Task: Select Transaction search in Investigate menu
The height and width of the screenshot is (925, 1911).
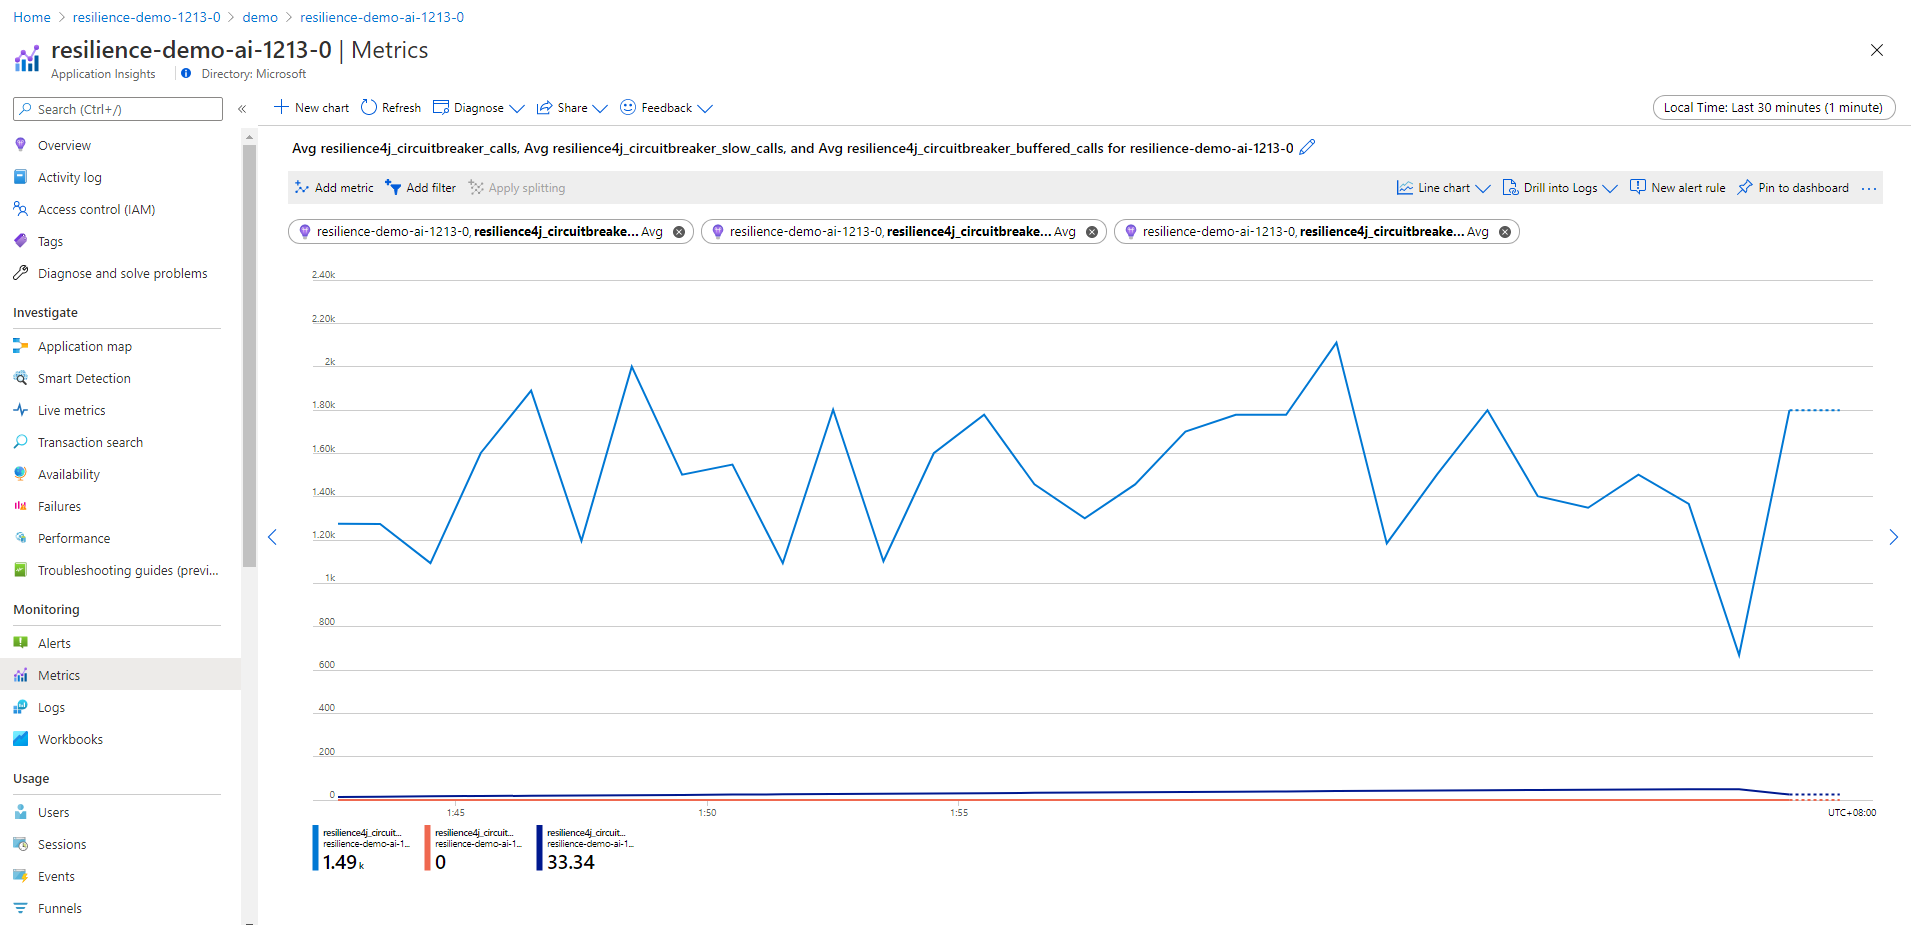Action: (x=90, y=442)
